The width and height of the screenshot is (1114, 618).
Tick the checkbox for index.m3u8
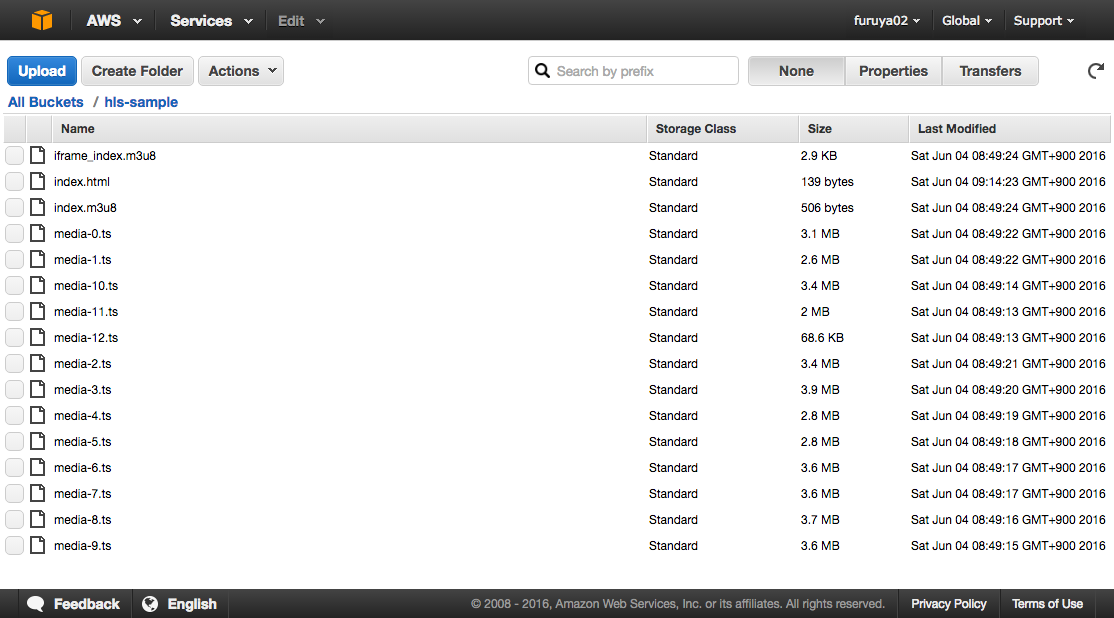tap(14, 208)
